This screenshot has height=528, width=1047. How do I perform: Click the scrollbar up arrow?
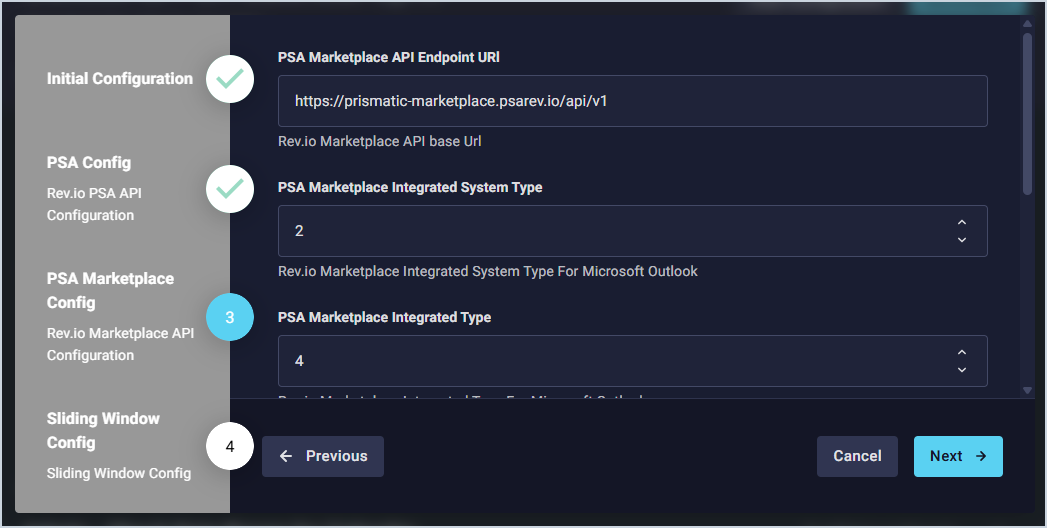click(x=1027, y=22)
